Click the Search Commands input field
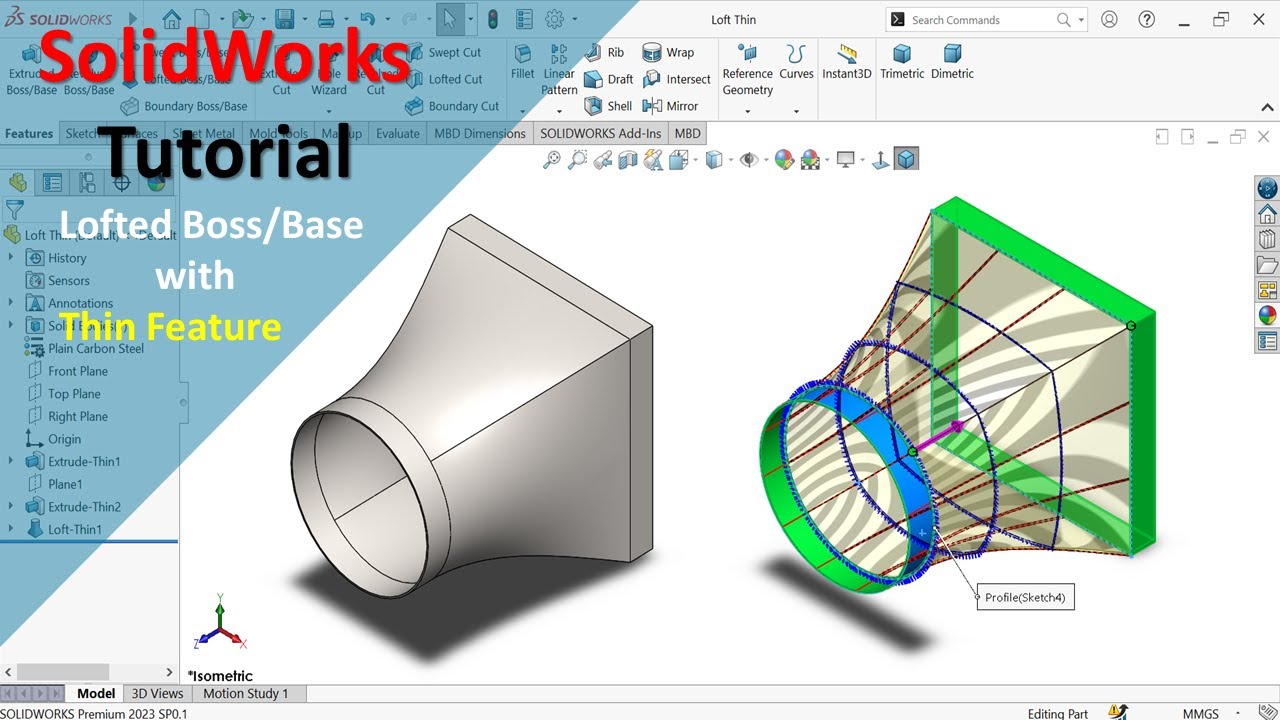The width and height of the screenshot is (1280, 720). click(x=979, y=20)
